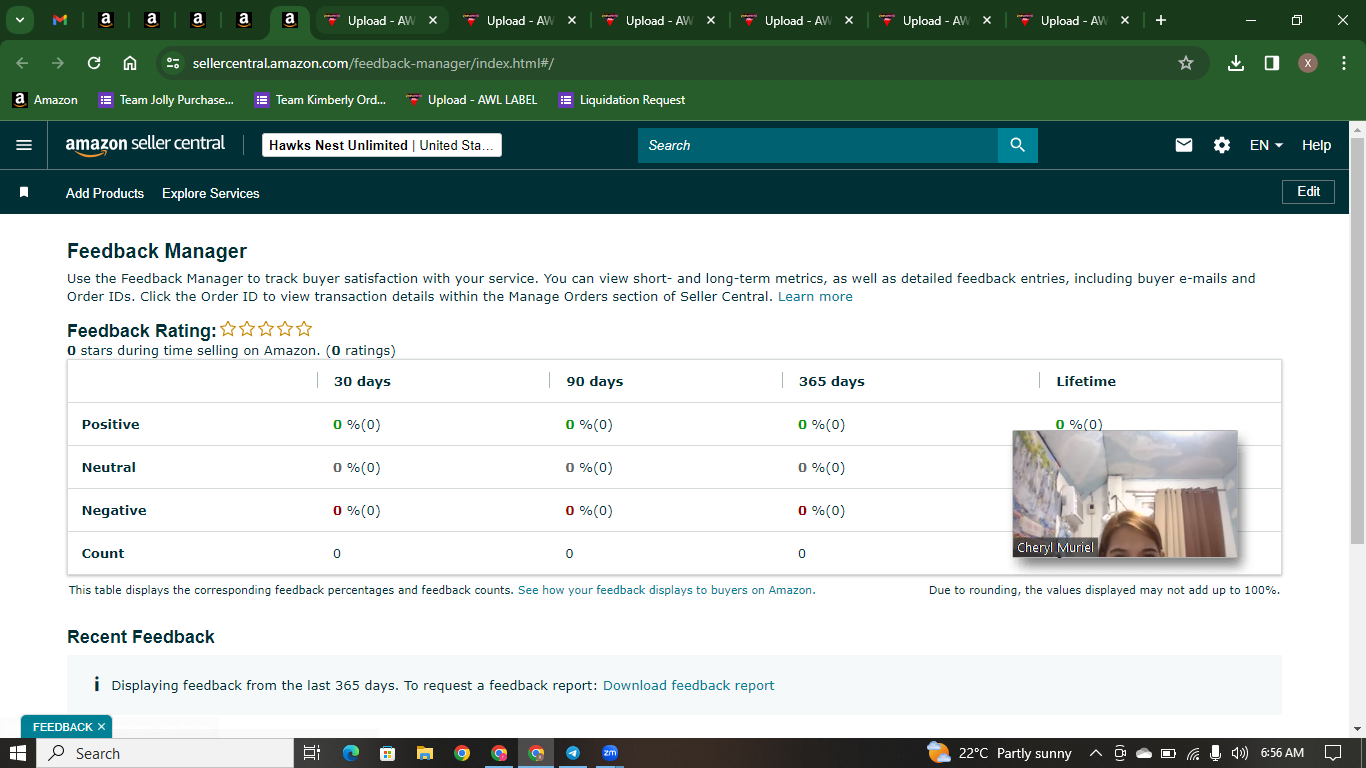1366x768 pixels.
Task: Click the 'Count' row label
Action: (x=103, y=553)
